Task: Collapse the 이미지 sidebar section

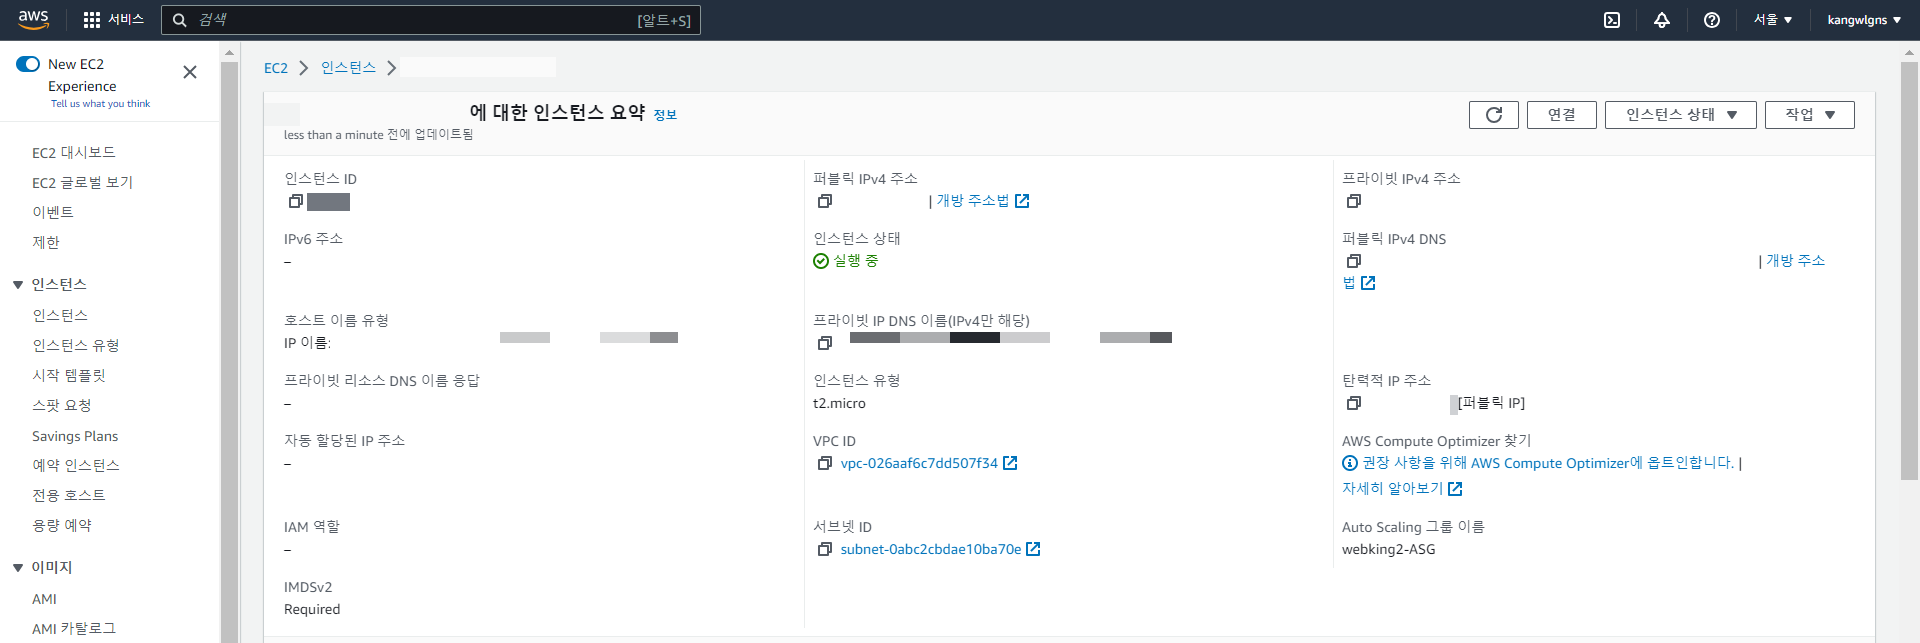Action: [18, 568]
